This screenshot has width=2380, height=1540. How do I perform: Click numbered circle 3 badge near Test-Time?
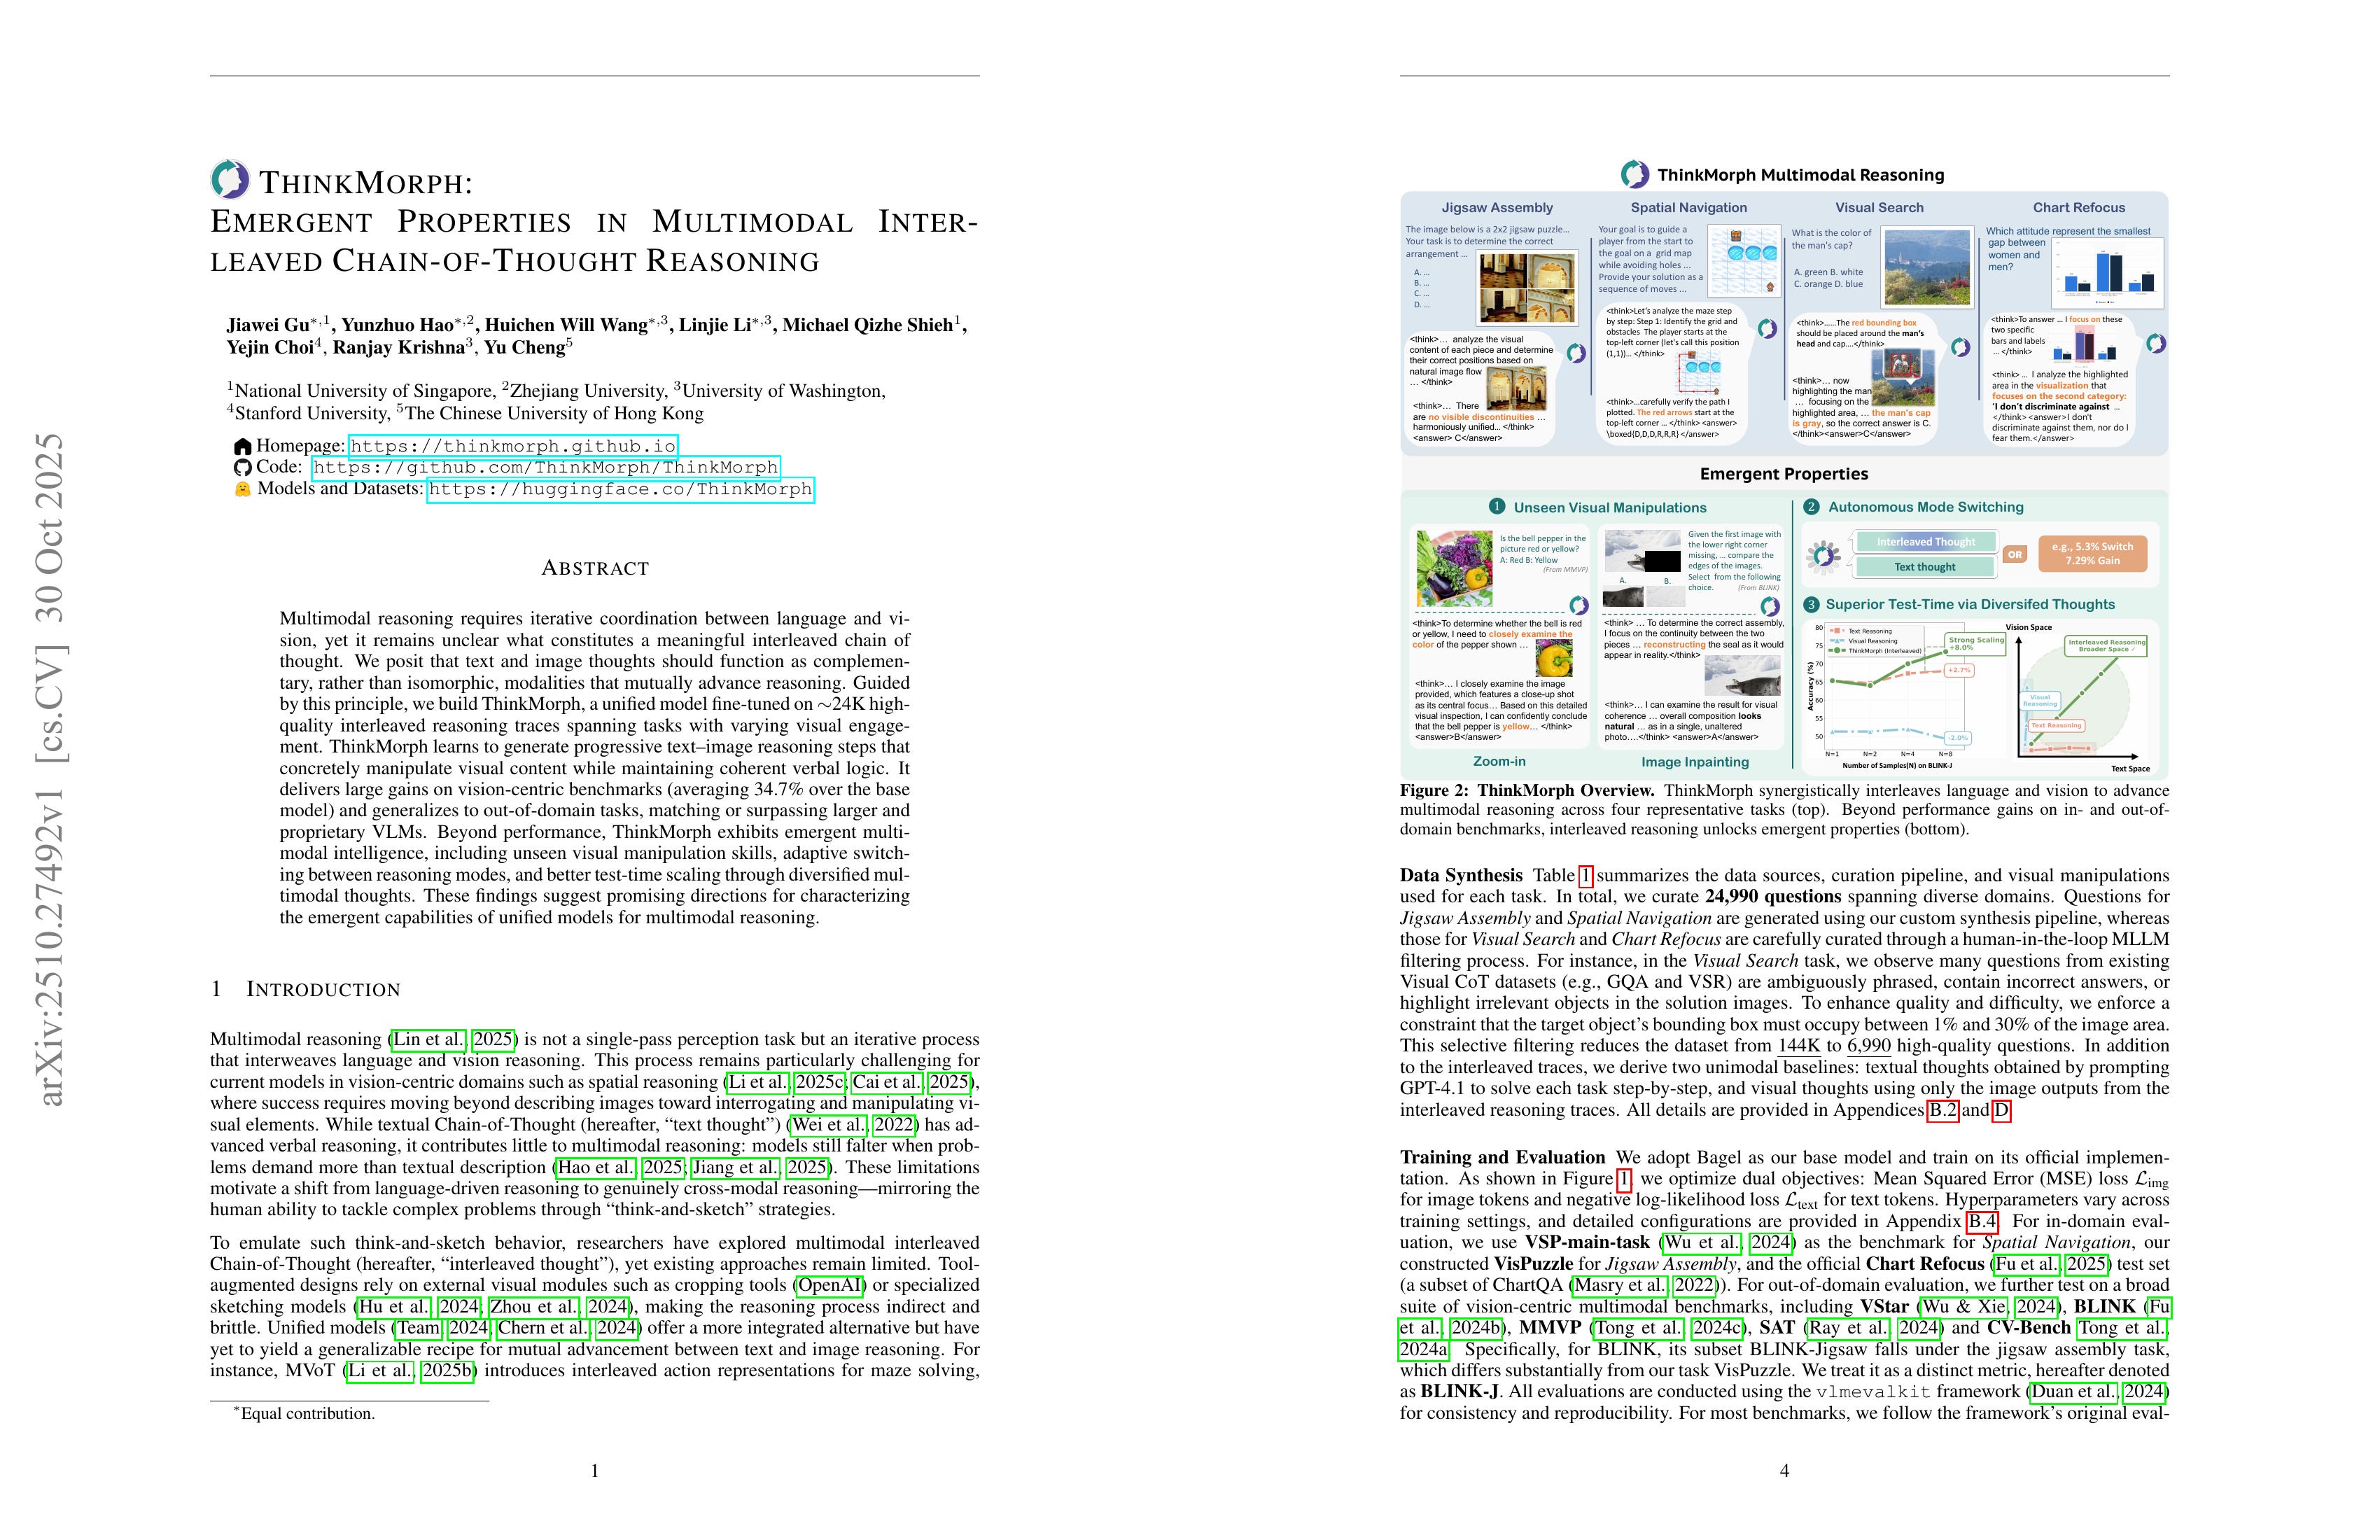[1811, 604]
